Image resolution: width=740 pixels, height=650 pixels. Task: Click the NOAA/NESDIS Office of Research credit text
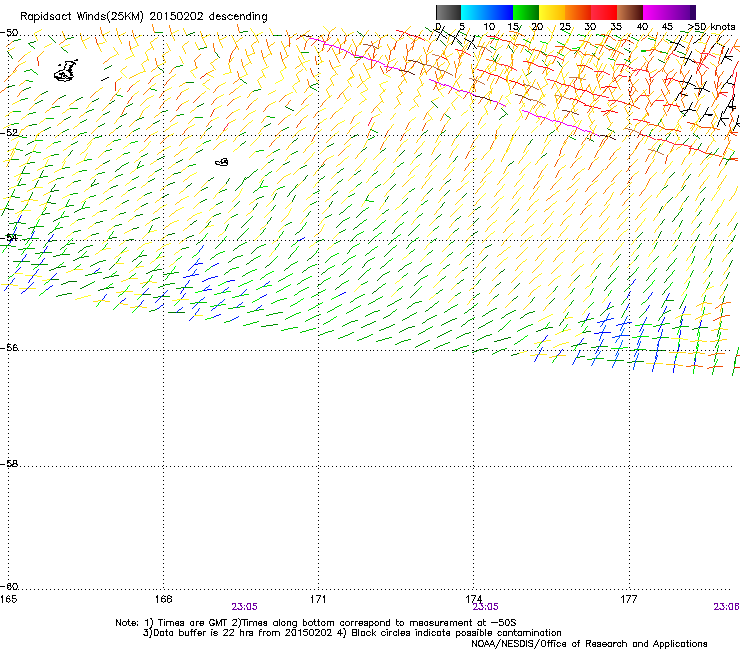point(589,644)
